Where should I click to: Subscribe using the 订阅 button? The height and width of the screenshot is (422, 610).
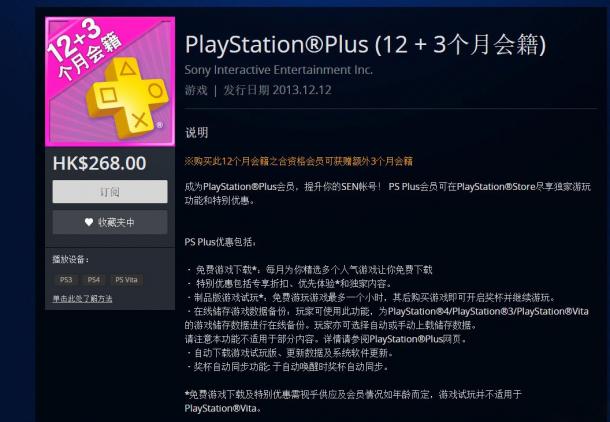(110, 191)
